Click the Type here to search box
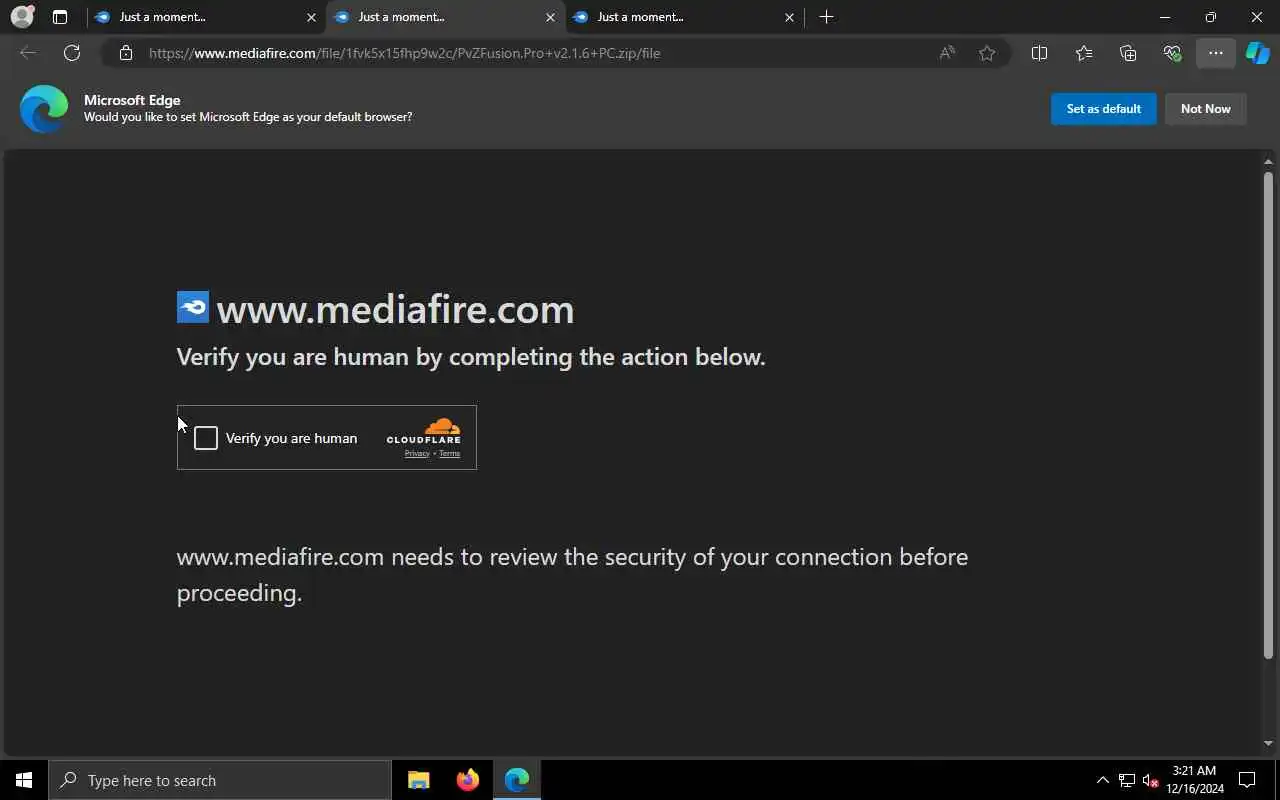Image resolution: width=1280 pixels, height=800 pixels. coord(220,780)
